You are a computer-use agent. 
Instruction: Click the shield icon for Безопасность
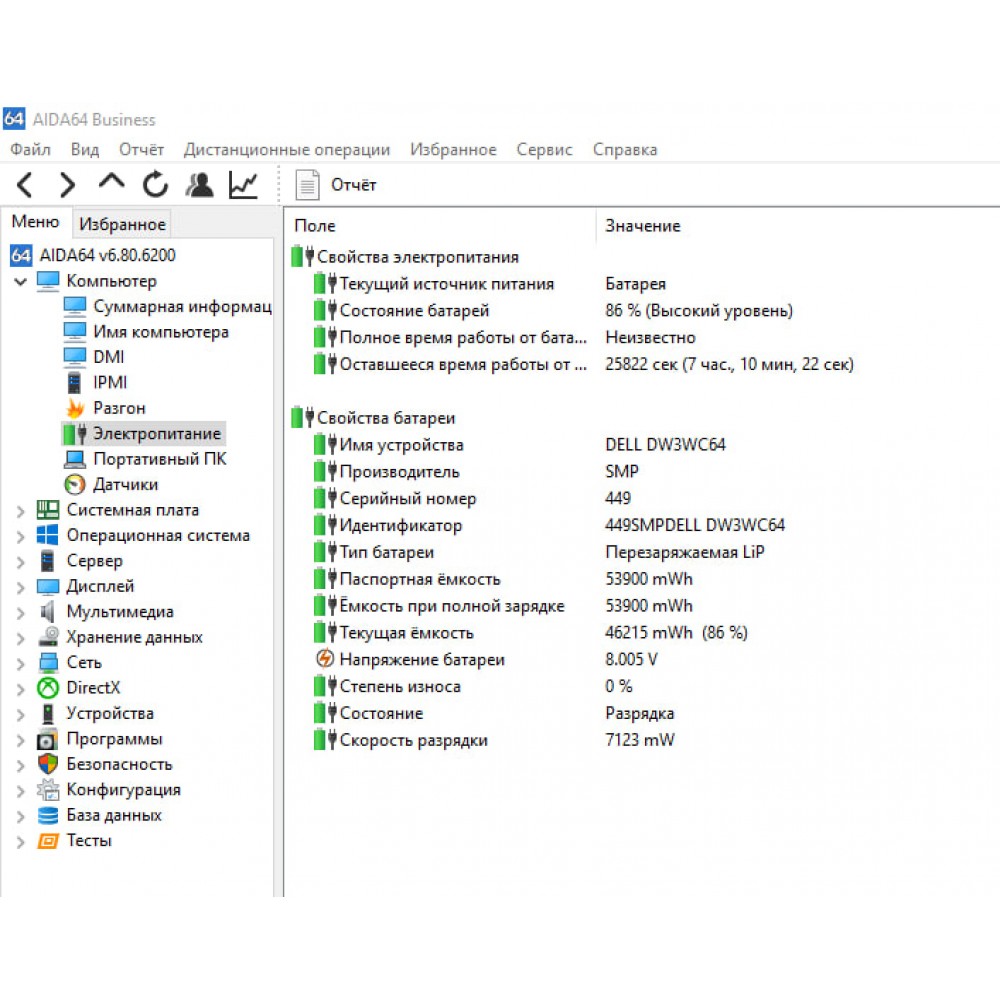48,764
